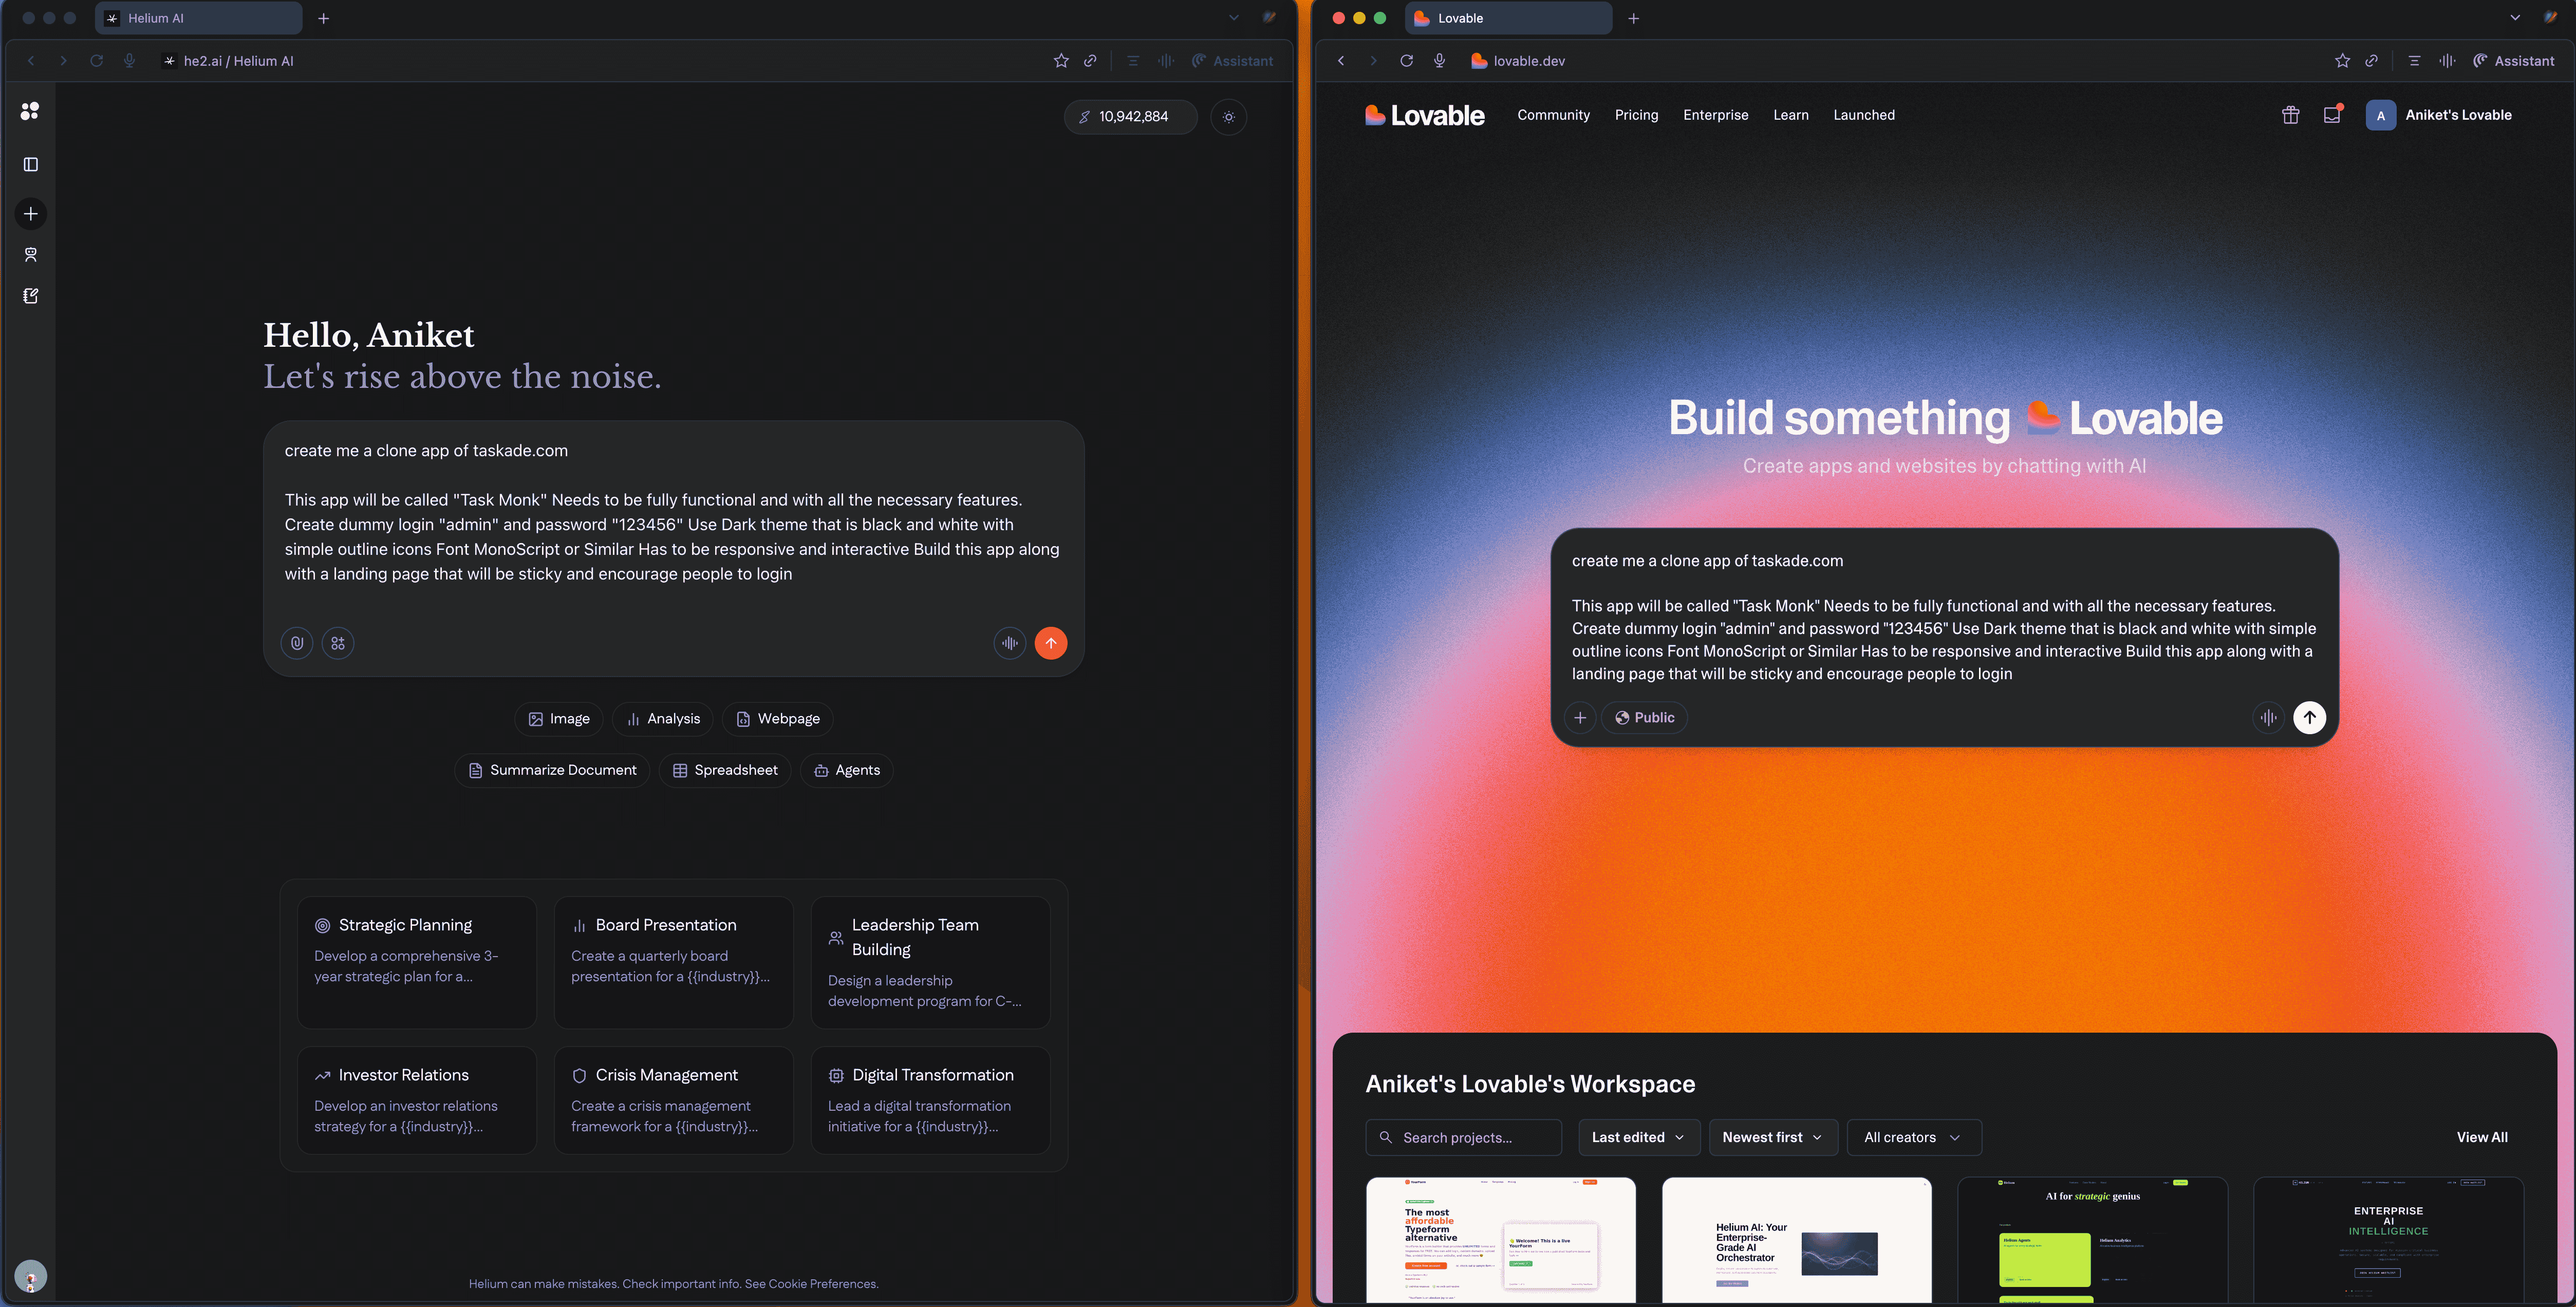The width and height of the screenshot is (2576, 1307).
Task: Toggle Public visibility in Lovable prompt
Action: 1644,718
